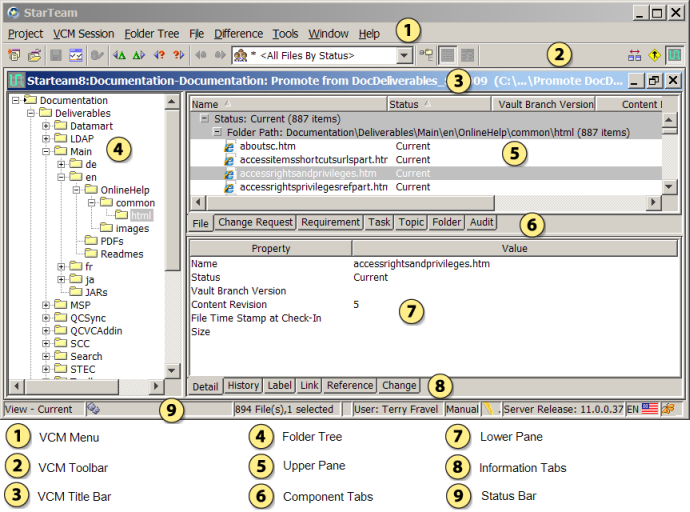The height and width of the screenshot is (512, 690).
Task: Select accessrightsprivilegesrefpart.htm file row
Action: click(x=313, y=186)
